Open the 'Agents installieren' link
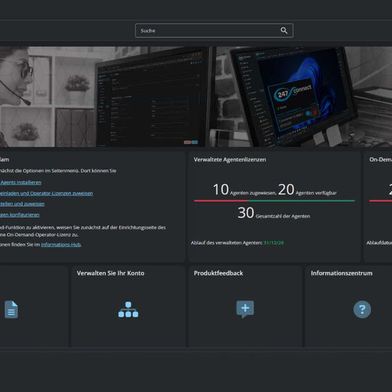The image size is (392, 392). pos(21,182)
